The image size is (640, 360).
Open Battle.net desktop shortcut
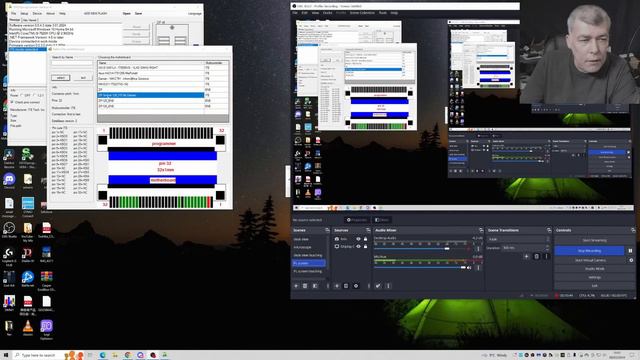[x=28, y=277]
